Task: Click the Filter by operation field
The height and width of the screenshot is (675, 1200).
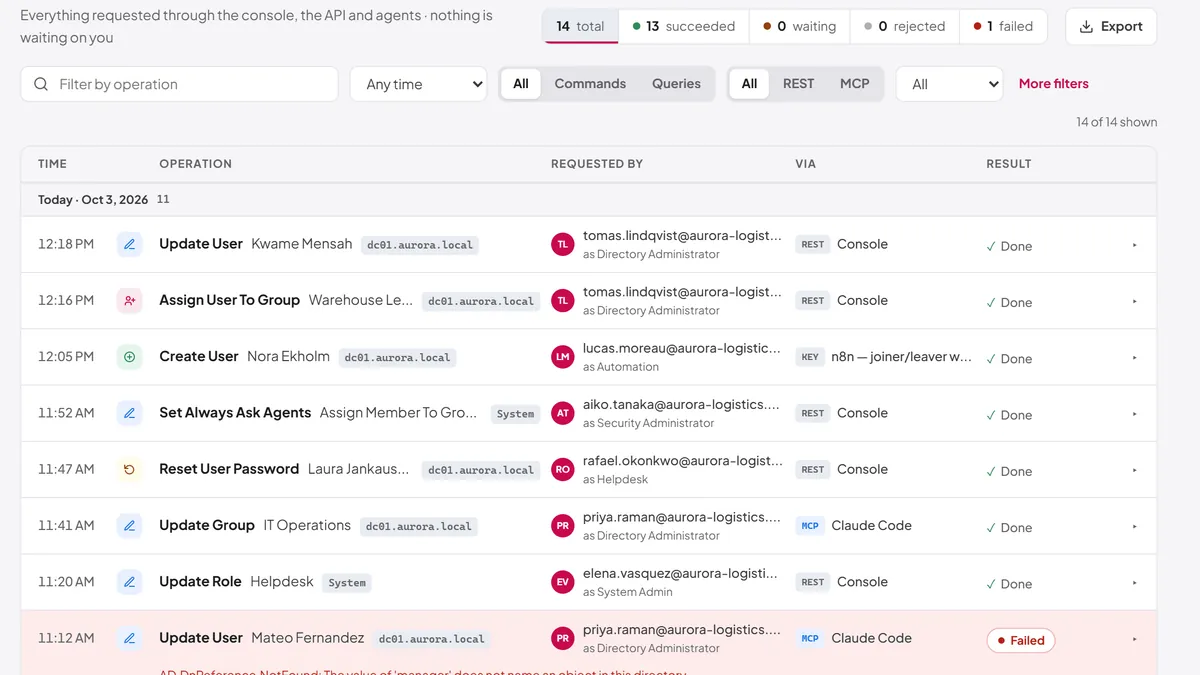Action: 179,84
